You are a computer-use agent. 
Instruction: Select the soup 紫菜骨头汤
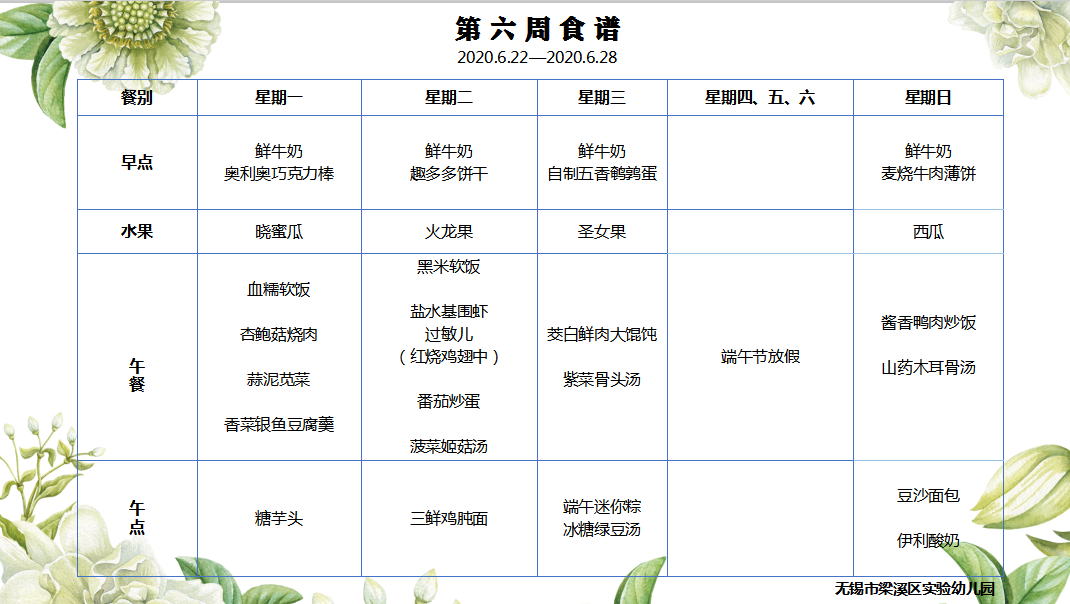[x=601, y=379]
